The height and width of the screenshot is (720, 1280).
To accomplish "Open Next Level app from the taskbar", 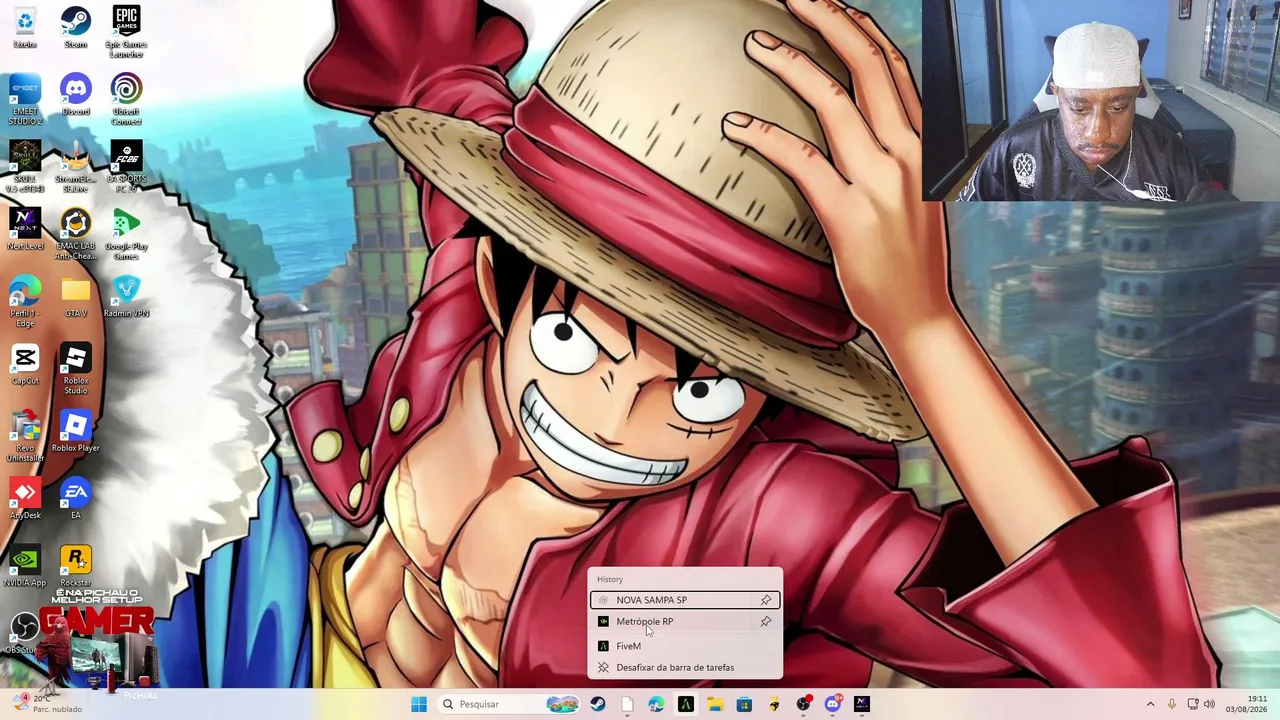I will pyautogui.click(x=862, y=704).
